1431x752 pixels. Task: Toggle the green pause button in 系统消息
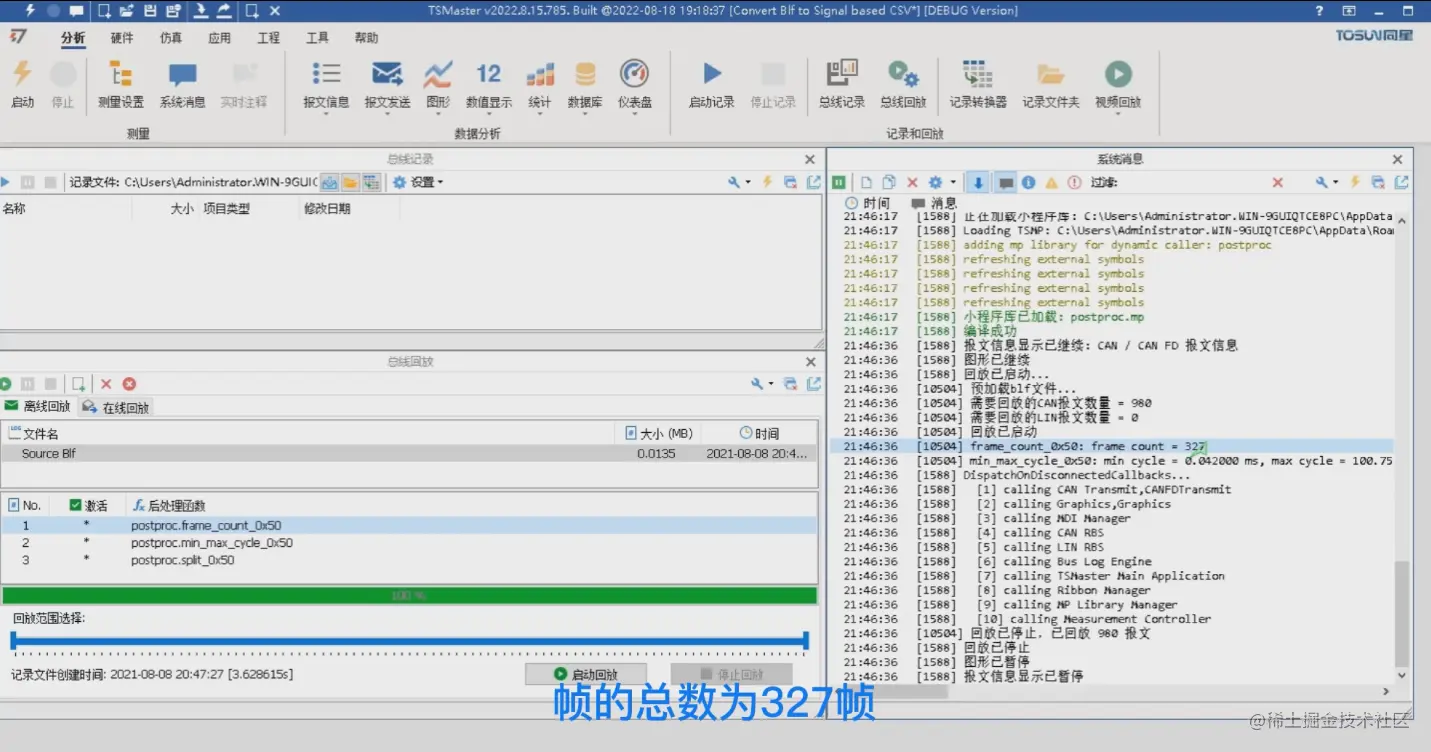pyautogui.click(x=839, y=183)
